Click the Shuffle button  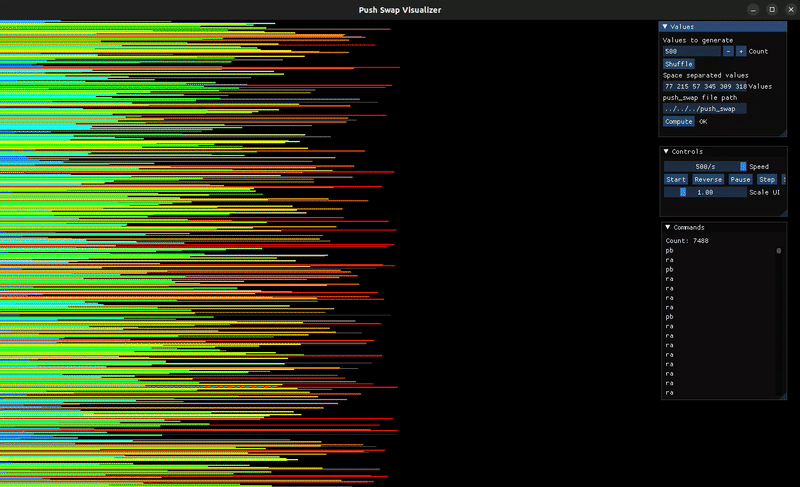point(679,64)
